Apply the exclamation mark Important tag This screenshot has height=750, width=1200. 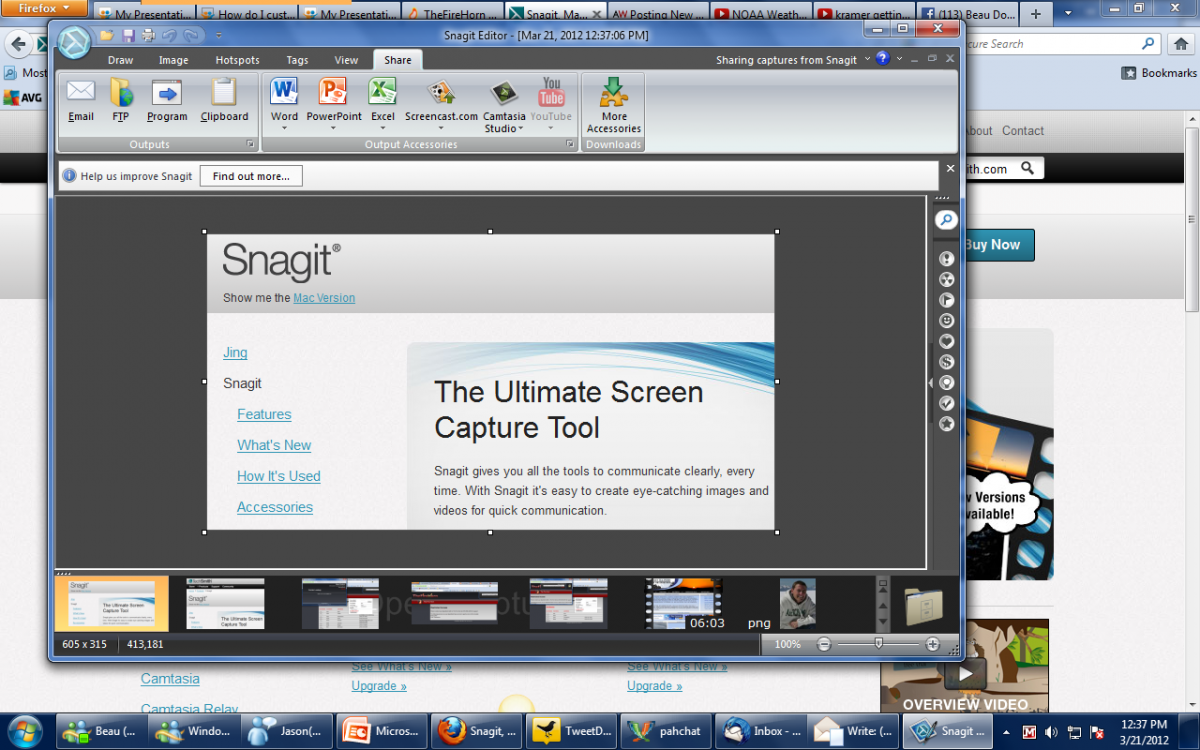[x=946, y=259]
